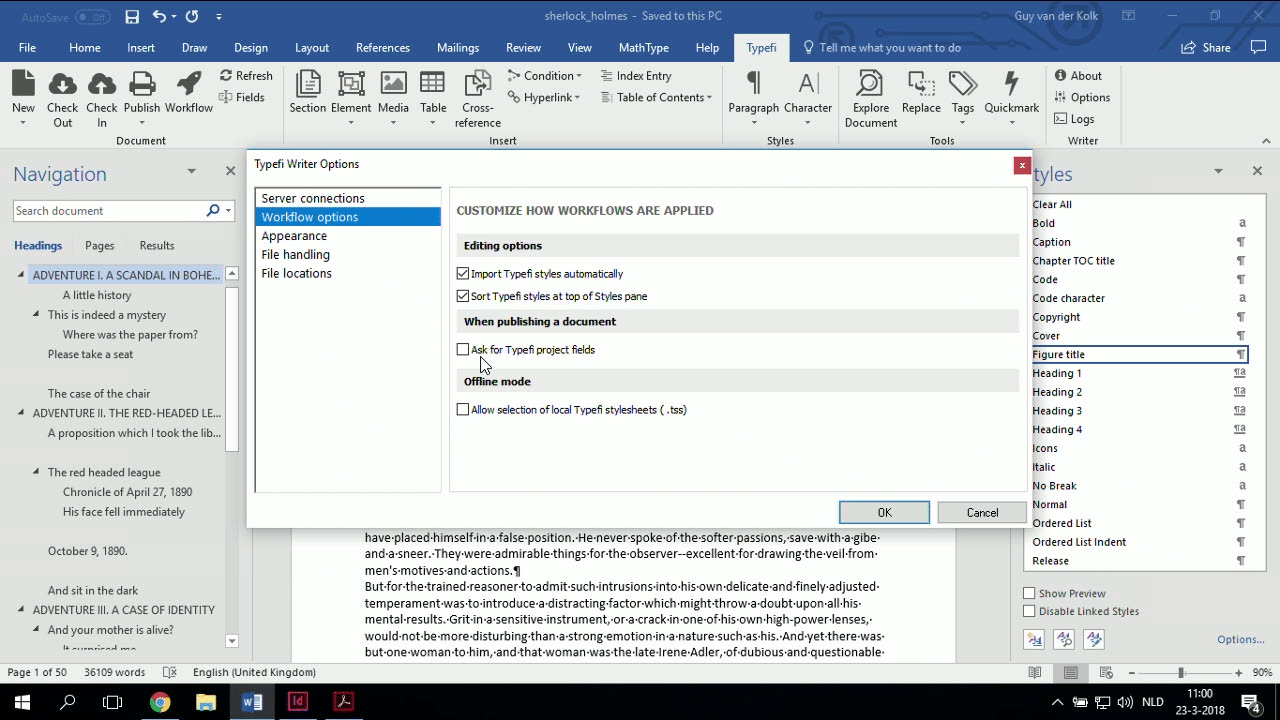Select File handling in options list
This screenshot has width=1280, height=720.
[347, 255]
